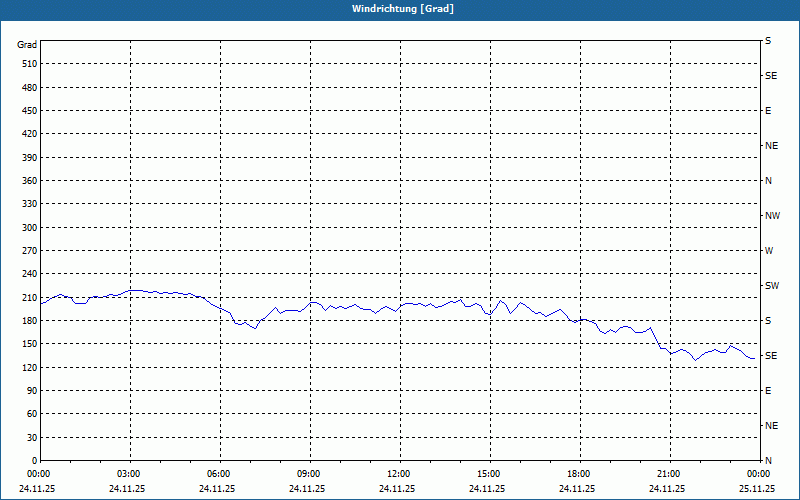Screen dimensions: 800x500
Task: Click the 'NW' compass label
Action: pos(772,216)
